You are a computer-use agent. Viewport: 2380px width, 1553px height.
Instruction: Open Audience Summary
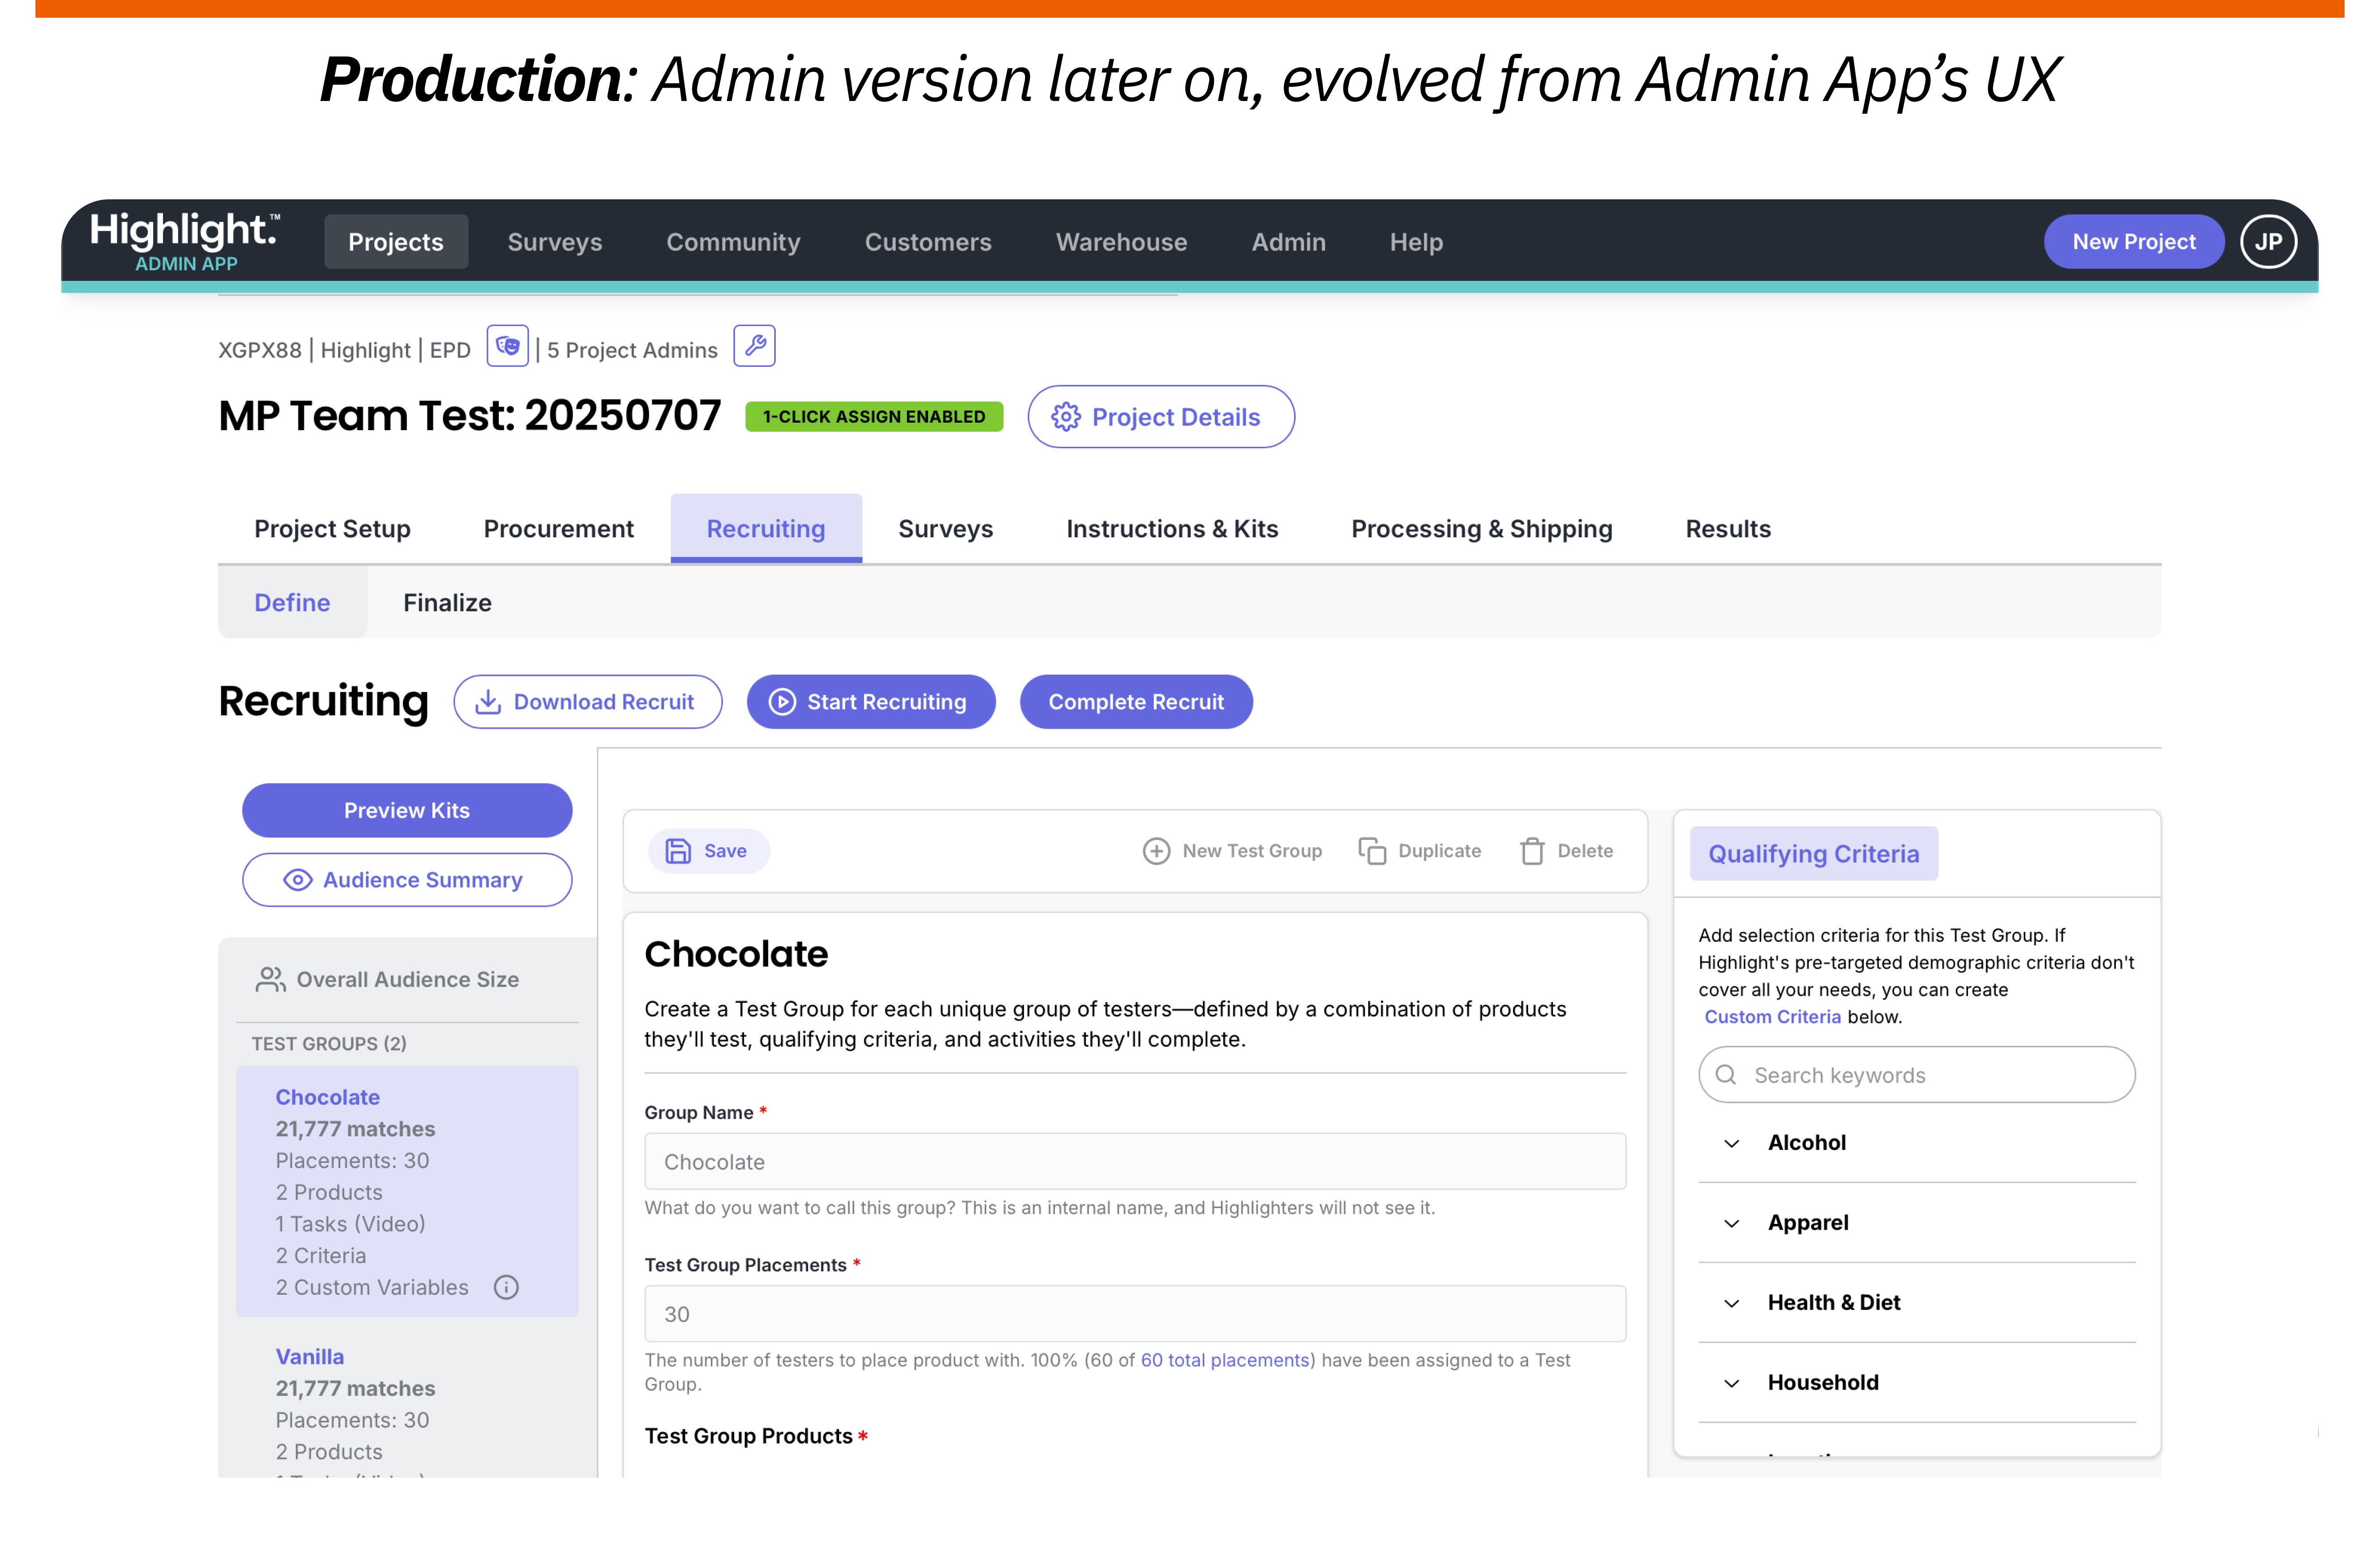[407, 880]
